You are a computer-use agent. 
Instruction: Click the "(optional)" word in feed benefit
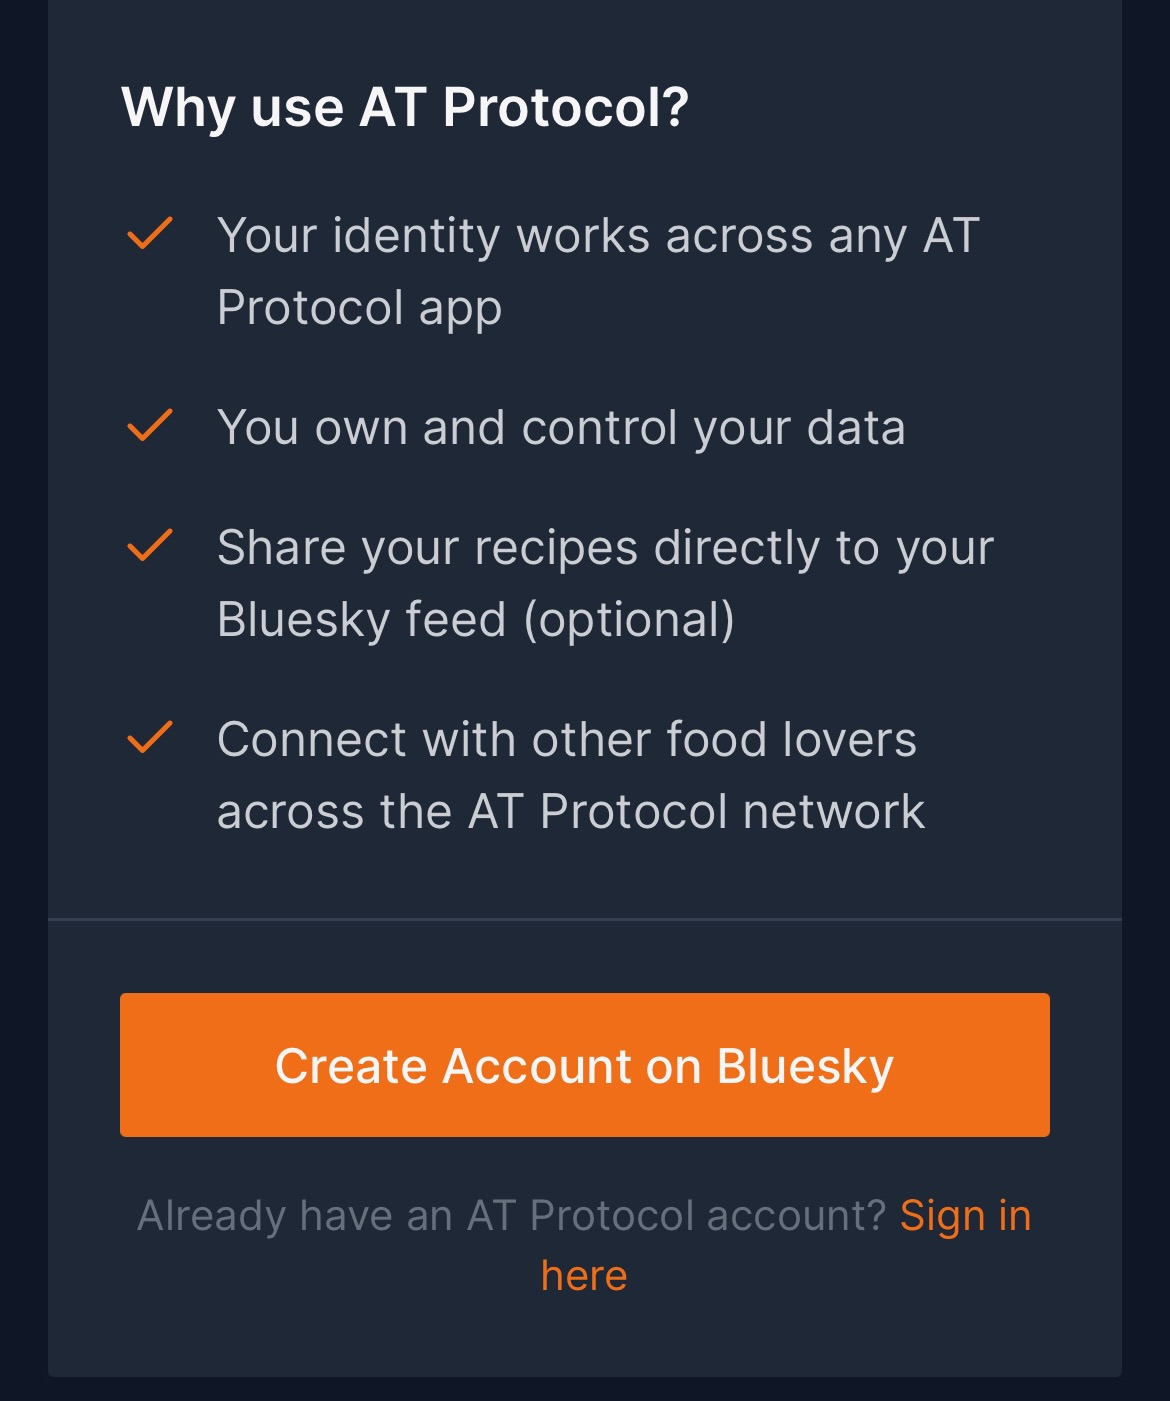coord(629,620)
